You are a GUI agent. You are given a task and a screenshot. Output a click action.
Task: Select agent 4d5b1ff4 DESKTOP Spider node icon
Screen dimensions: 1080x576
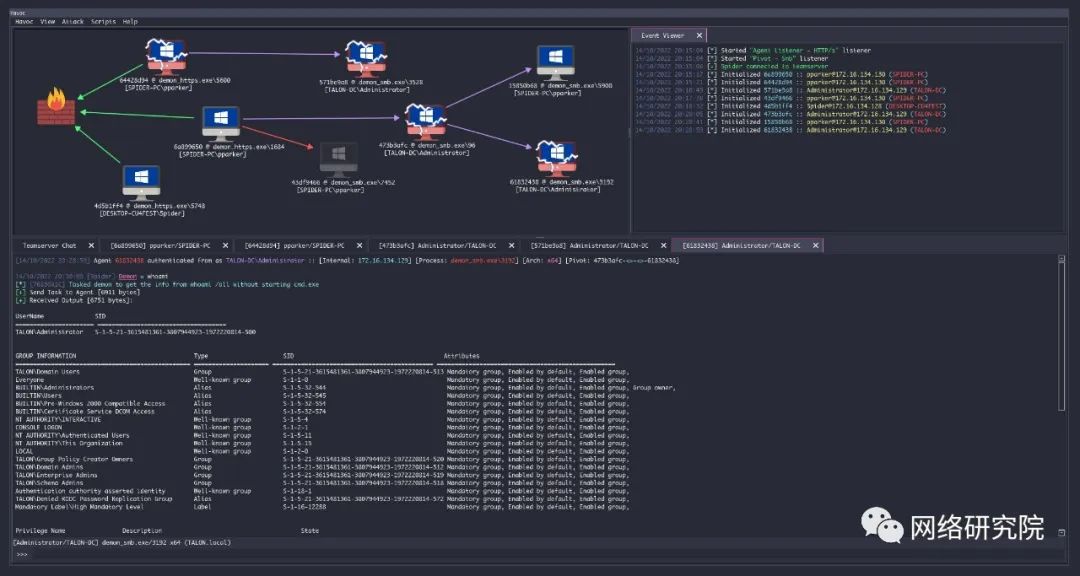coord(141,183)
